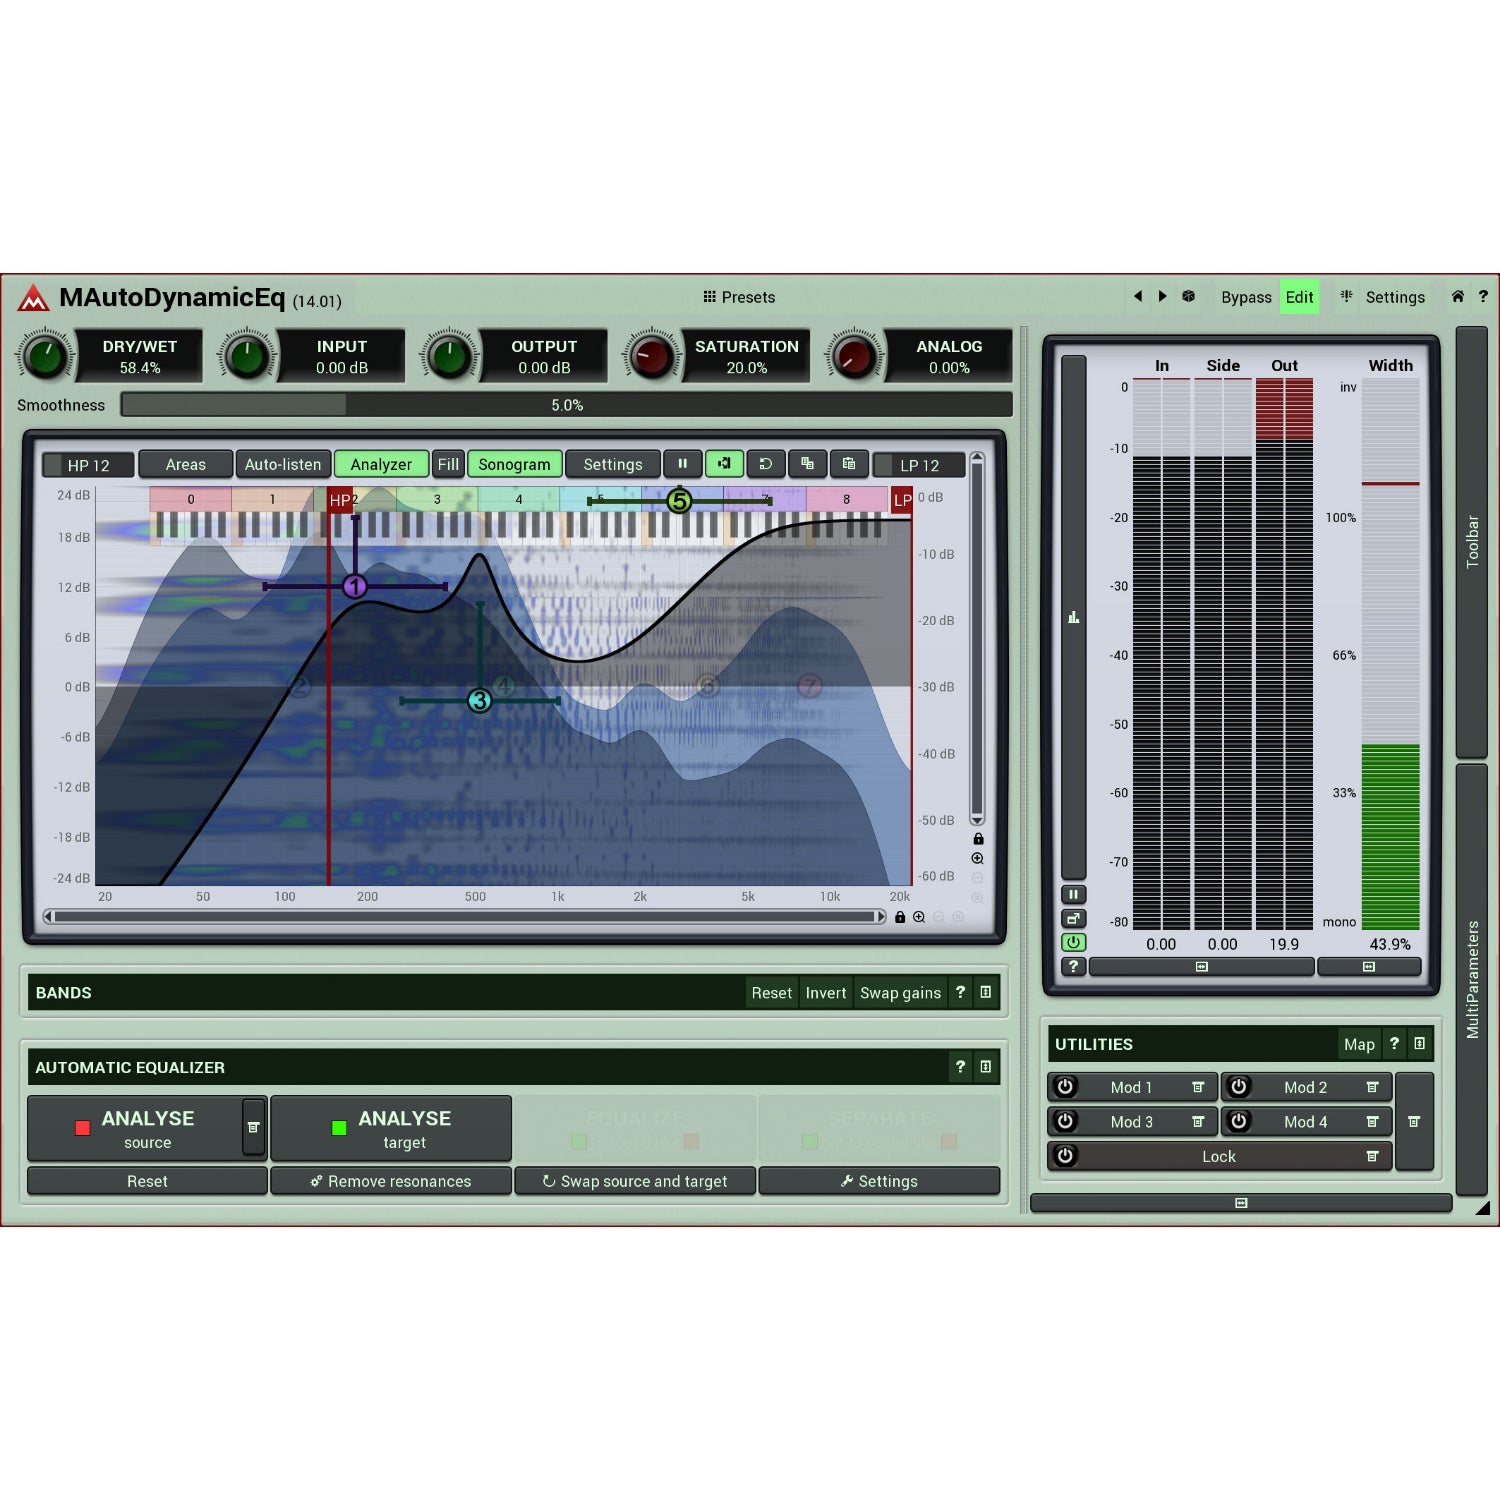Toggle the Analyzer display

pos(381,464)
